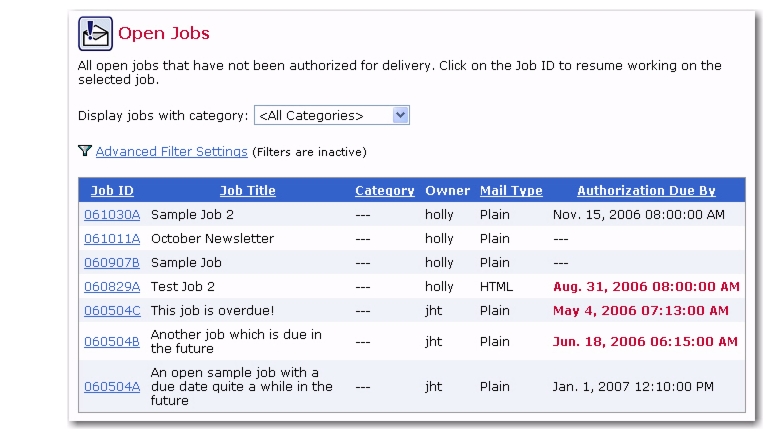Open job 060907B
Viewport: 778px width, 444px height.
coord(112,262)
